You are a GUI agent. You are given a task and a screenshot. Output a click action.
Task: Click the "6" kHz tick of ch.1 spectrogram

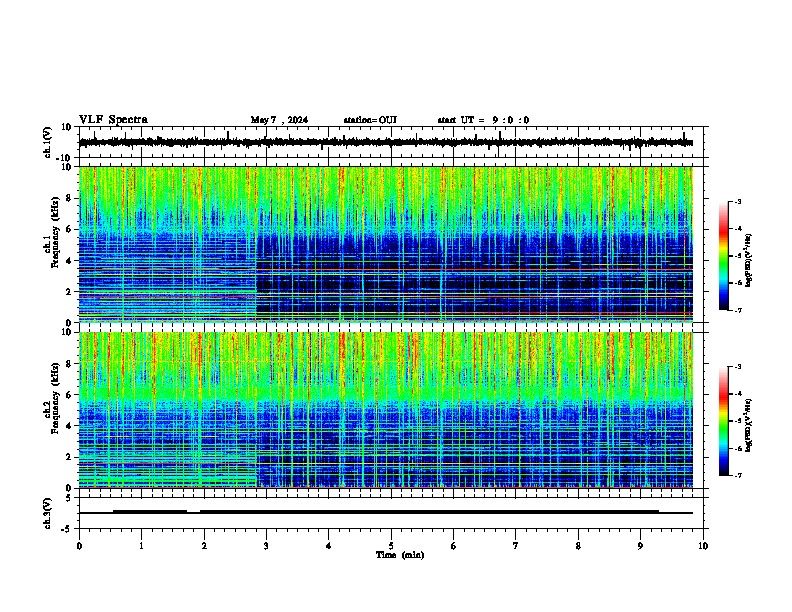point(69,230)
